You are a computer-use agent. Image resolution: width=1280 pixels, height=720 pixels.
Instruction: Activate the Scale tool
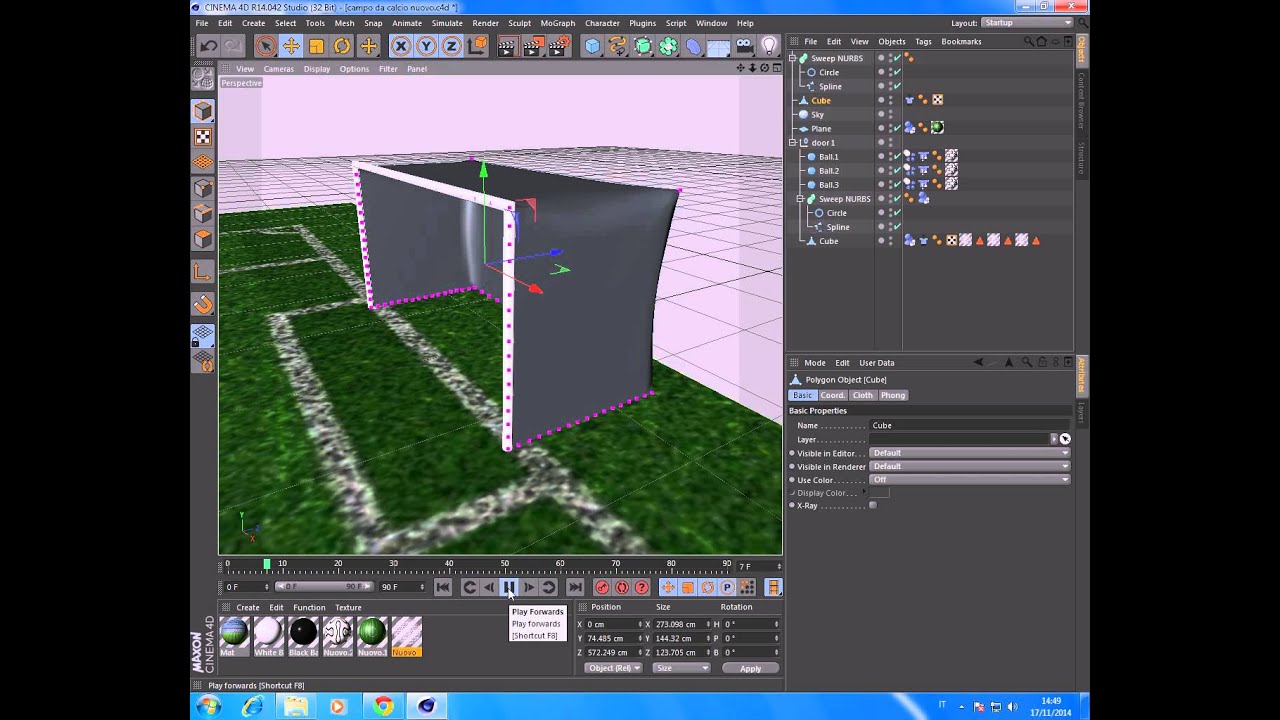317,45
